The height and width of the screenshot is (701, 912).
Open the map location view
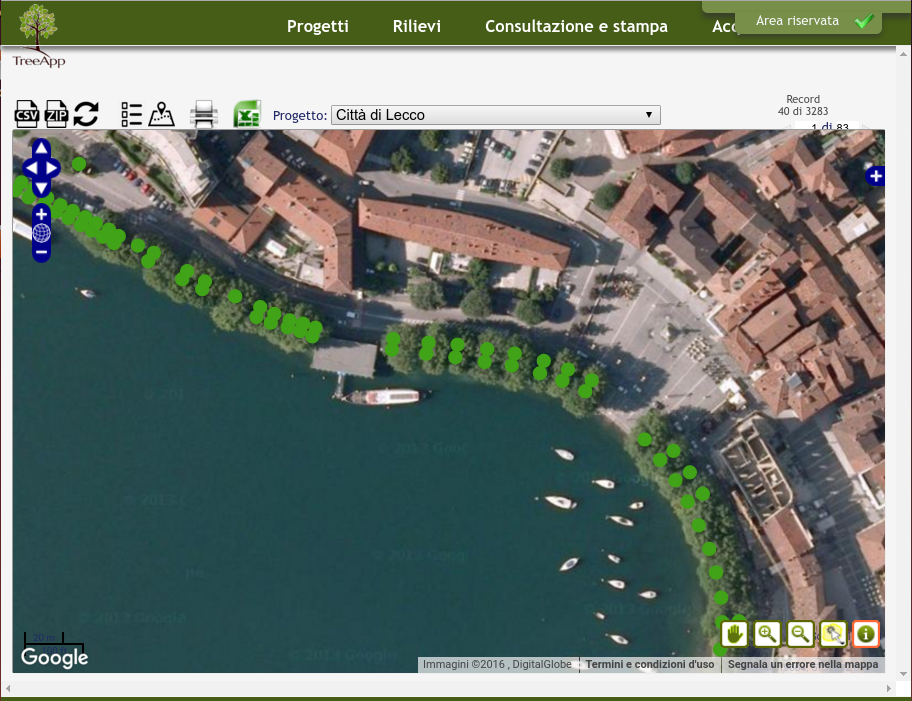pos(161,114)
